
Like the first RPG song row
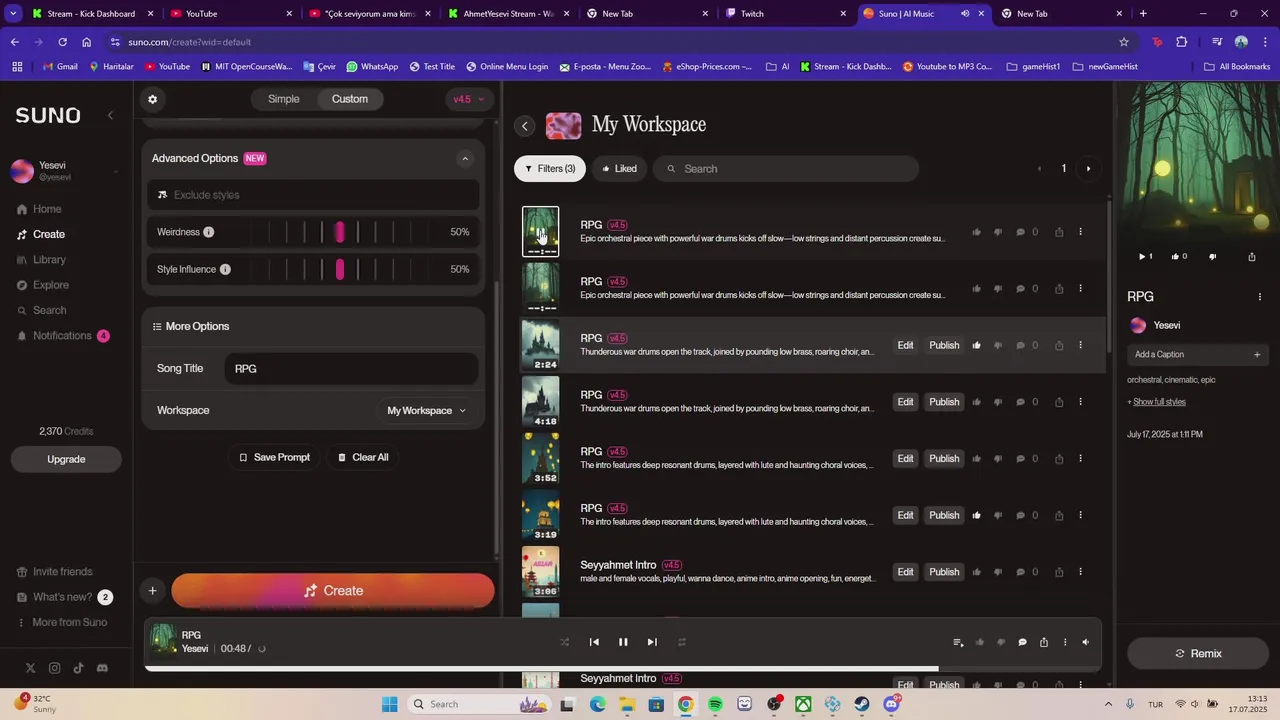pos(976,232)
